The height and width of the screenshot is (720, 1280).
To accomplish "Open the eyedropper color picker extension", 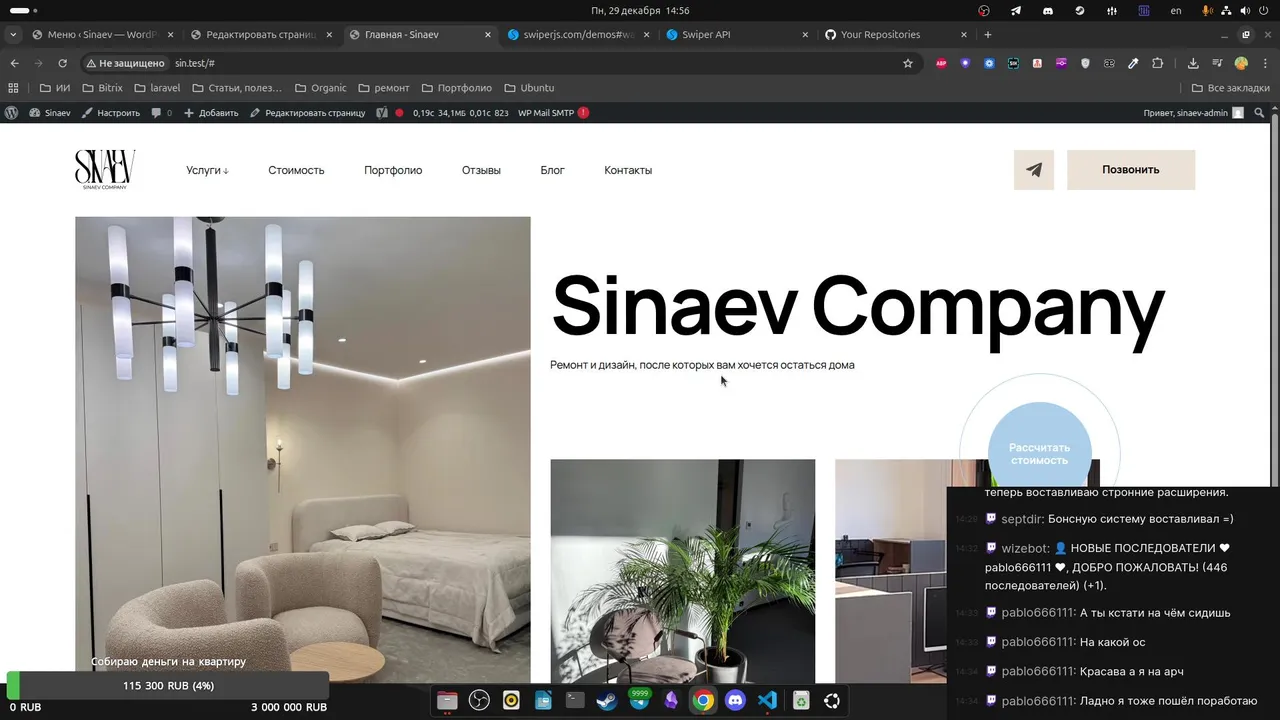I will pyautogui.click(x=1133, y=63).
